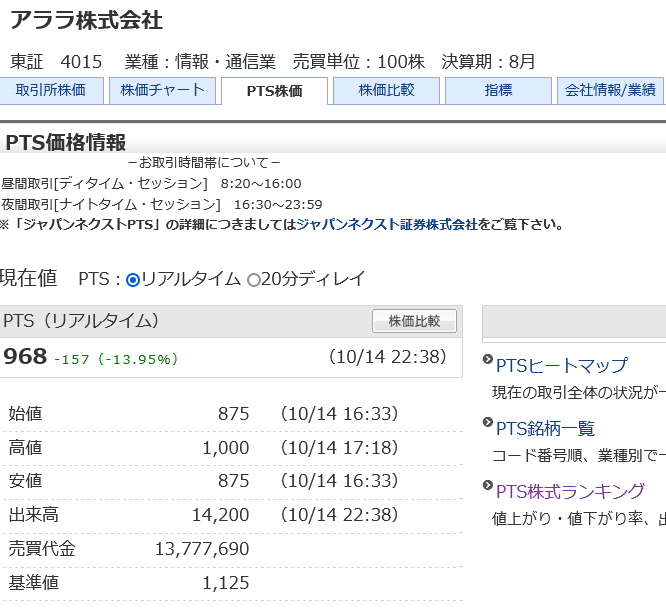Visit the PTS株式ランキング link
Viewport: 666px width, 611px height.
pyautogui.click(x=570, y=491)
